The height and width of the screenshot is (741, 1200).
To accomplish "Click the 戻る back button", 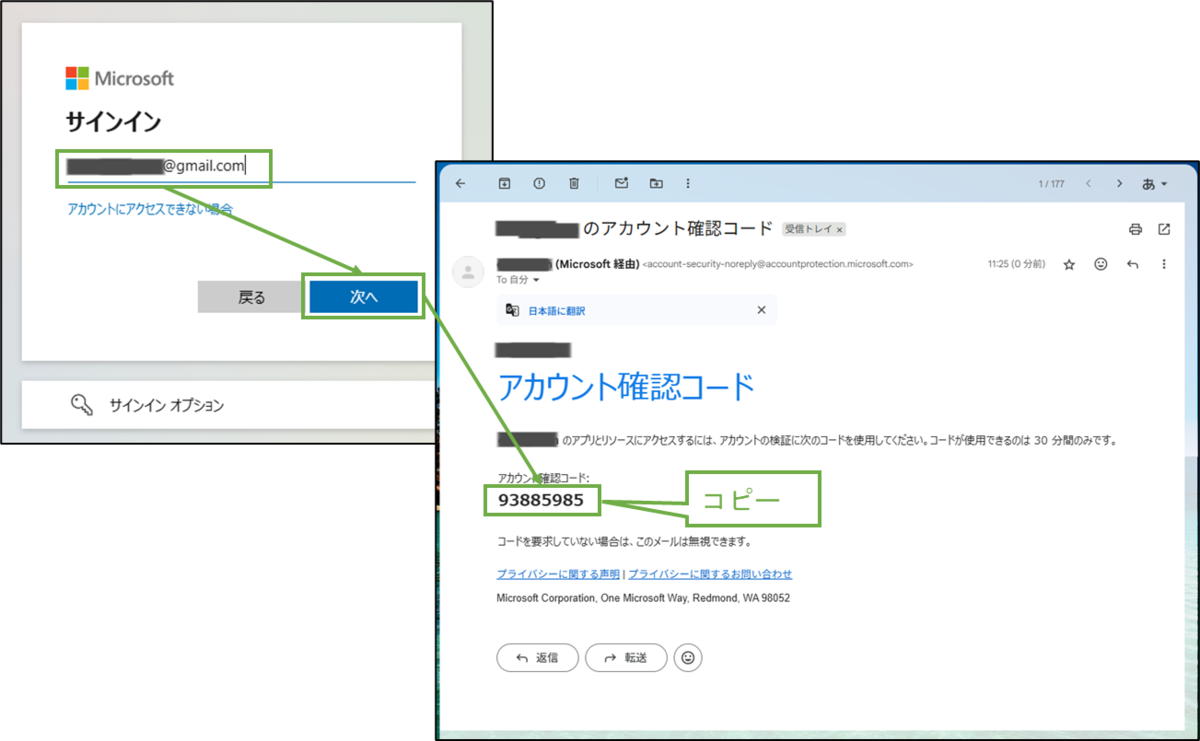I will [x=252, y=297].
